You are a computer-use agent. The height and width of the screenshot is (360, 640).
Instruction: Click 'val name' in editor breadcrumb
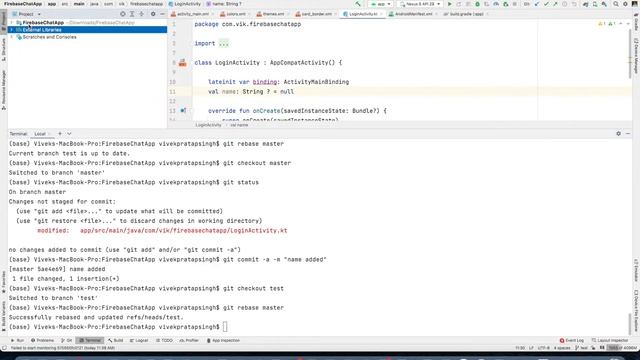[239, 125]
